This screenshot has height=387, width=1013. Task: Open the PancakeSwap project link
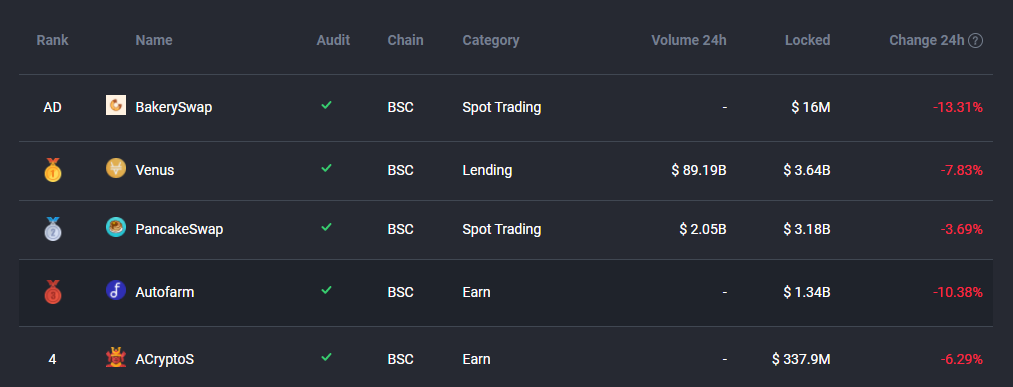coord(179,229)
